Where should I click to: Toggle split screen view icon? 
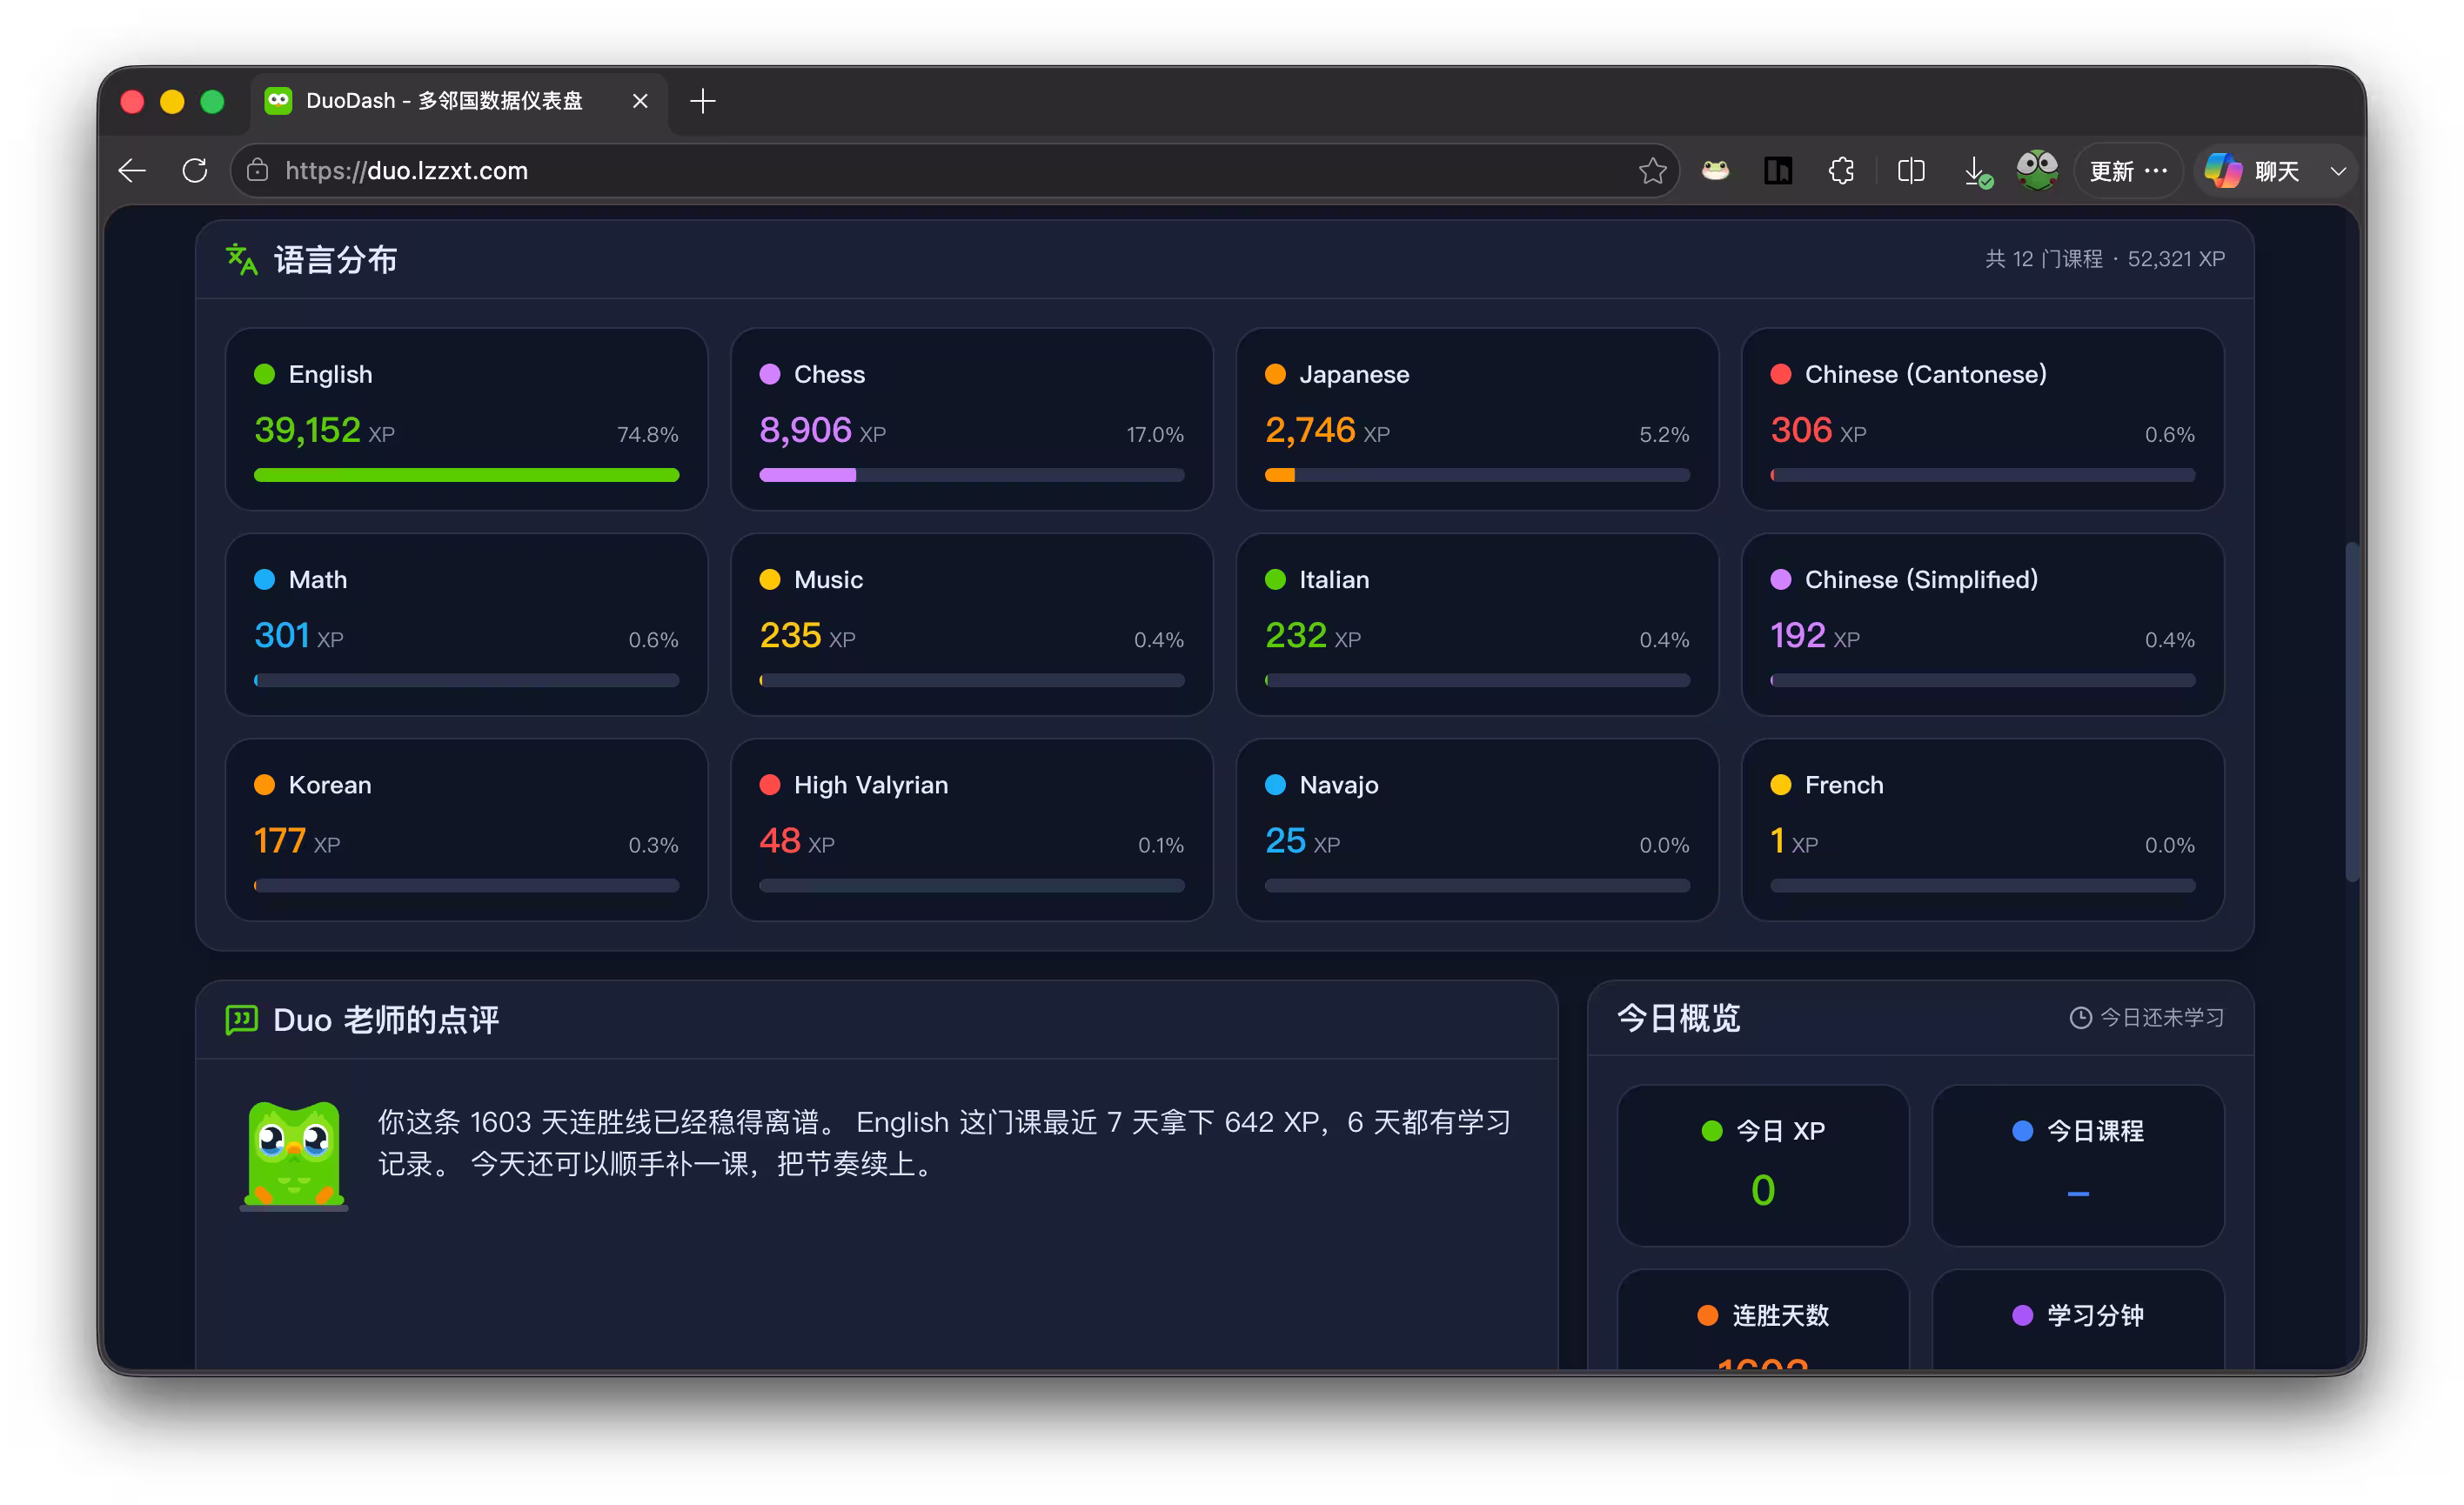click(x=1911, y=171)
